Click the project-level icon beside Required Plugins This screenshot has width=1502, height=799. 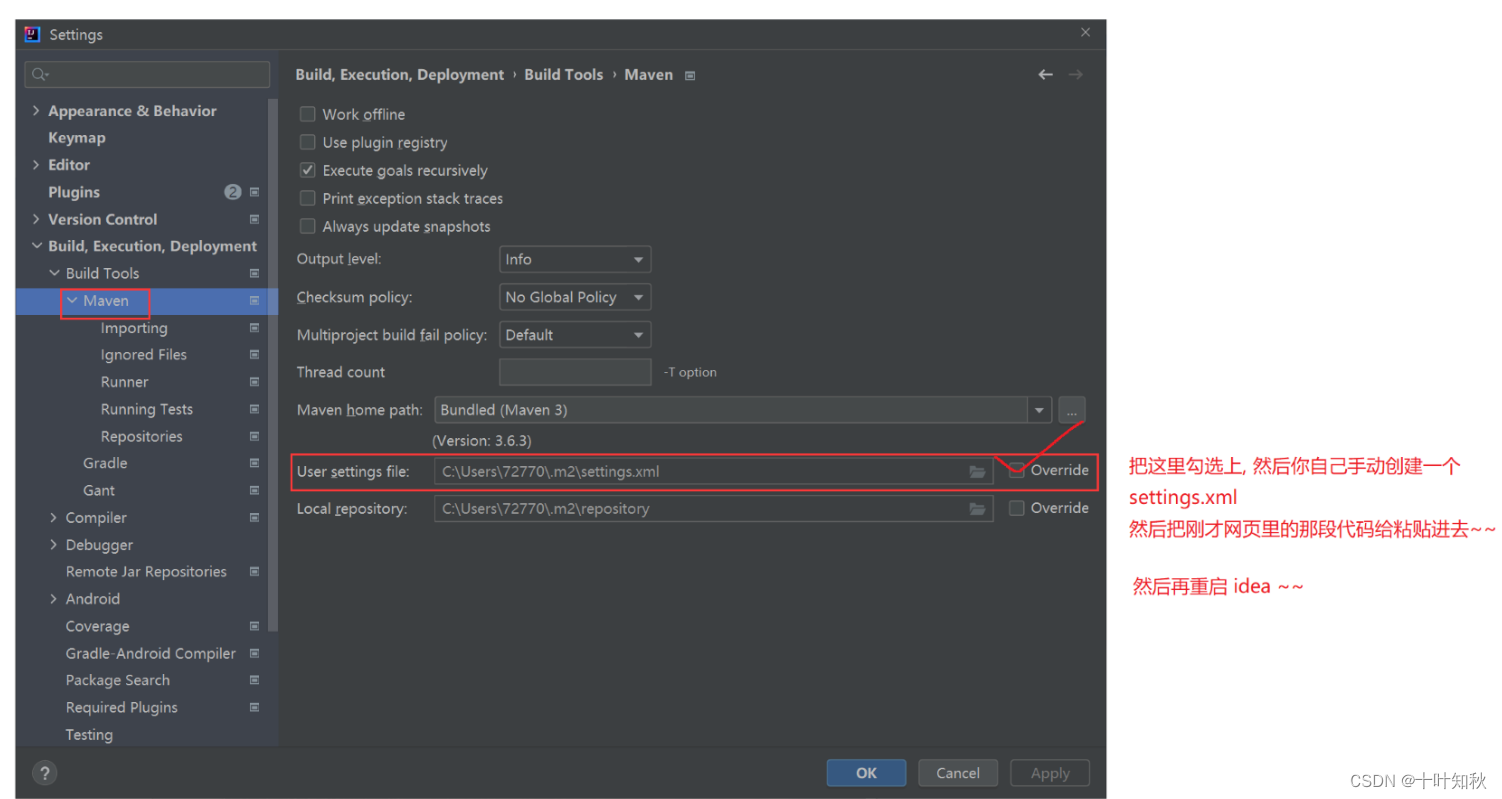pyautogui.click(x=255, y=707)
